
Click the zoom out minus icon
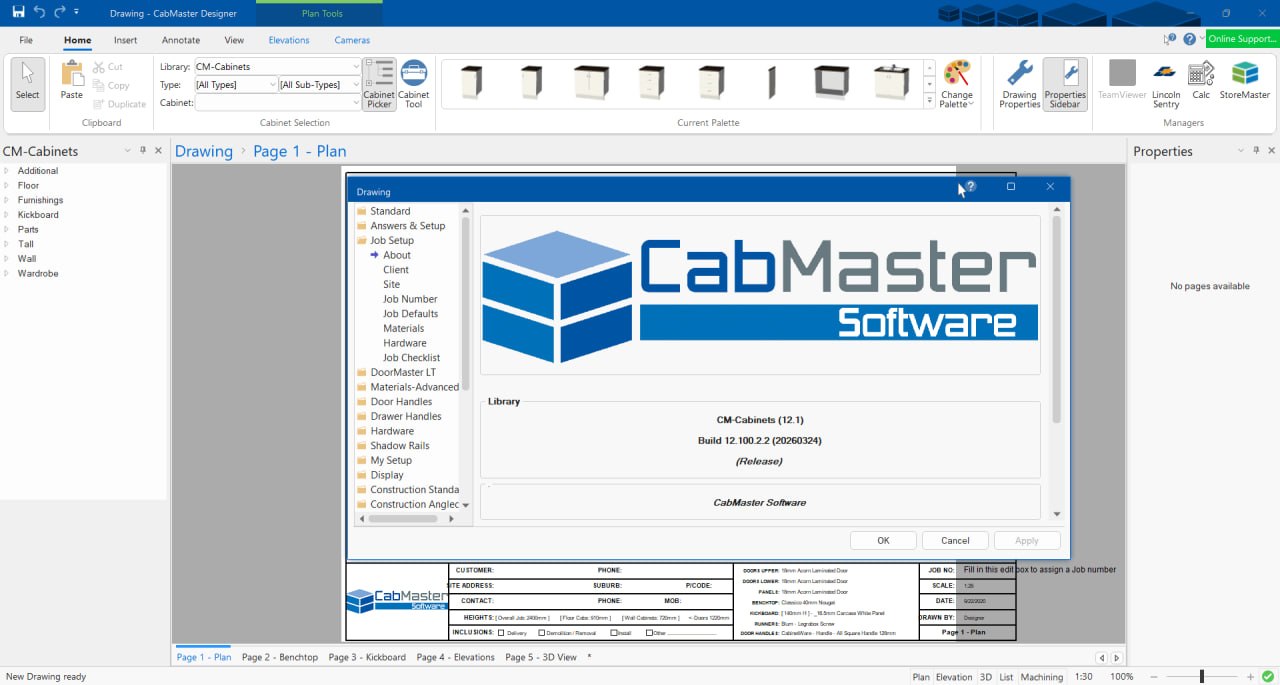click(x=1153, y=677)
